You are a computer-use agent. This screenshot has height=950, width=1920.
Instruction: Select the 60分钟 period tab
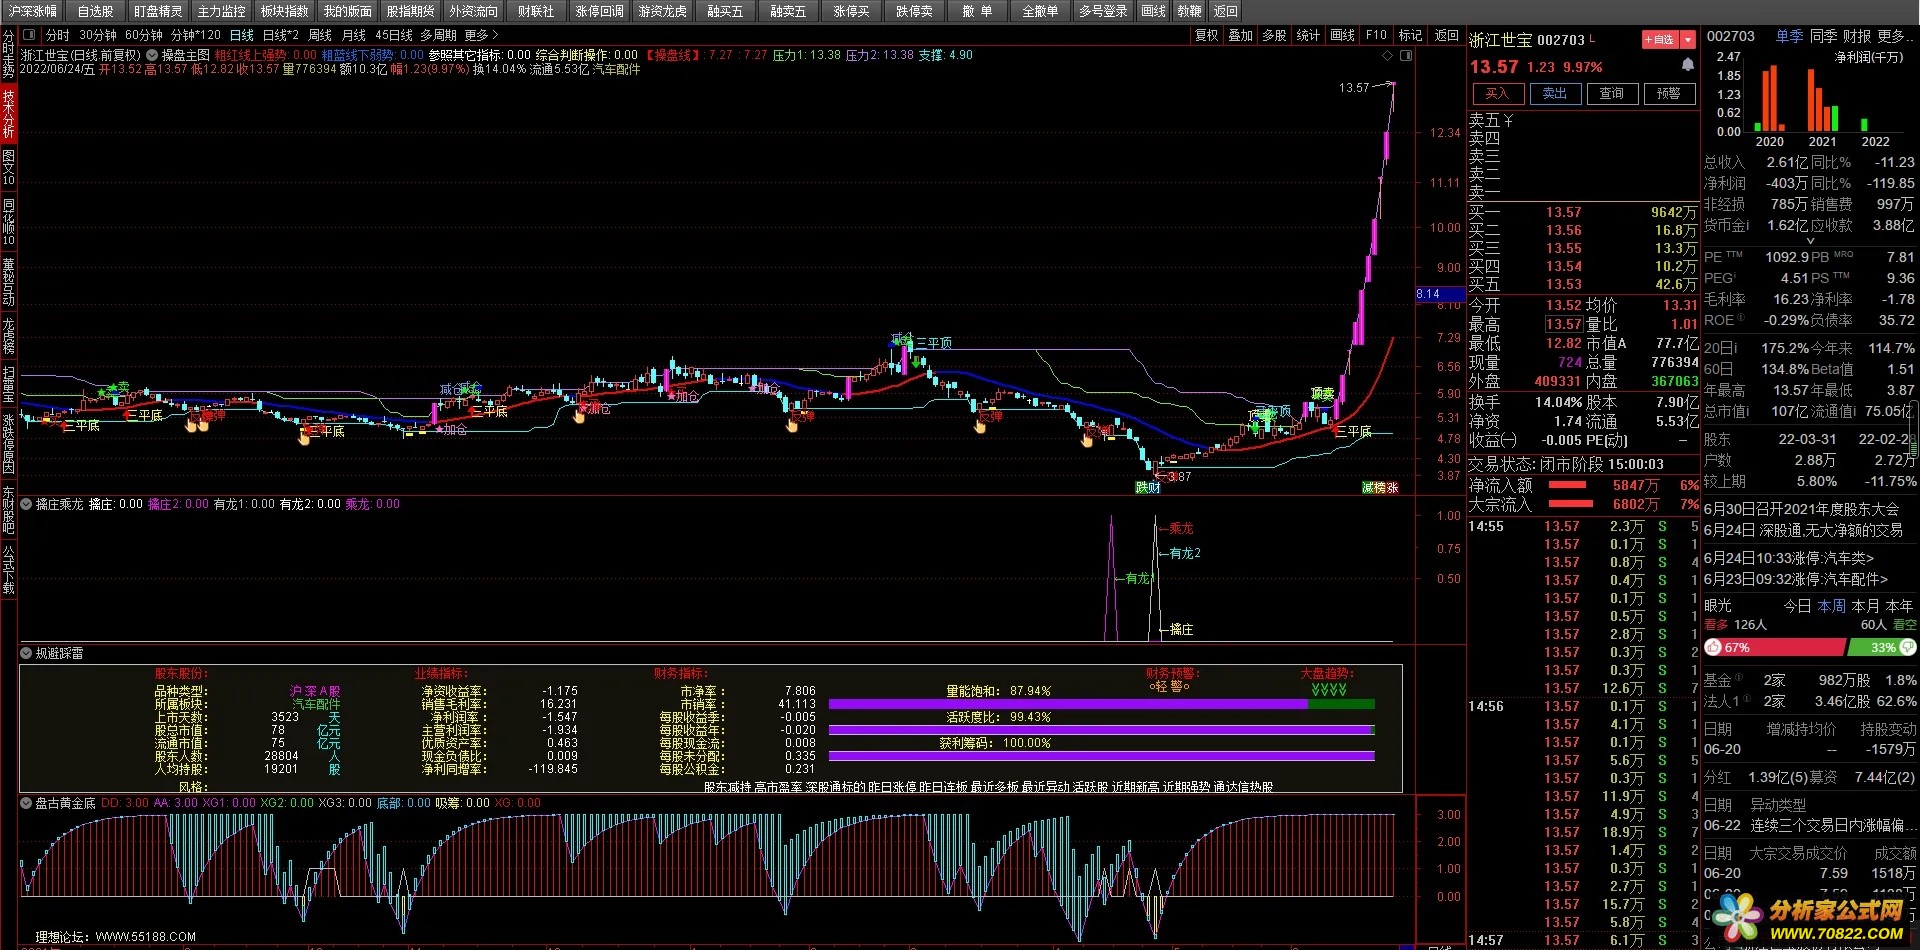[144, 35]
